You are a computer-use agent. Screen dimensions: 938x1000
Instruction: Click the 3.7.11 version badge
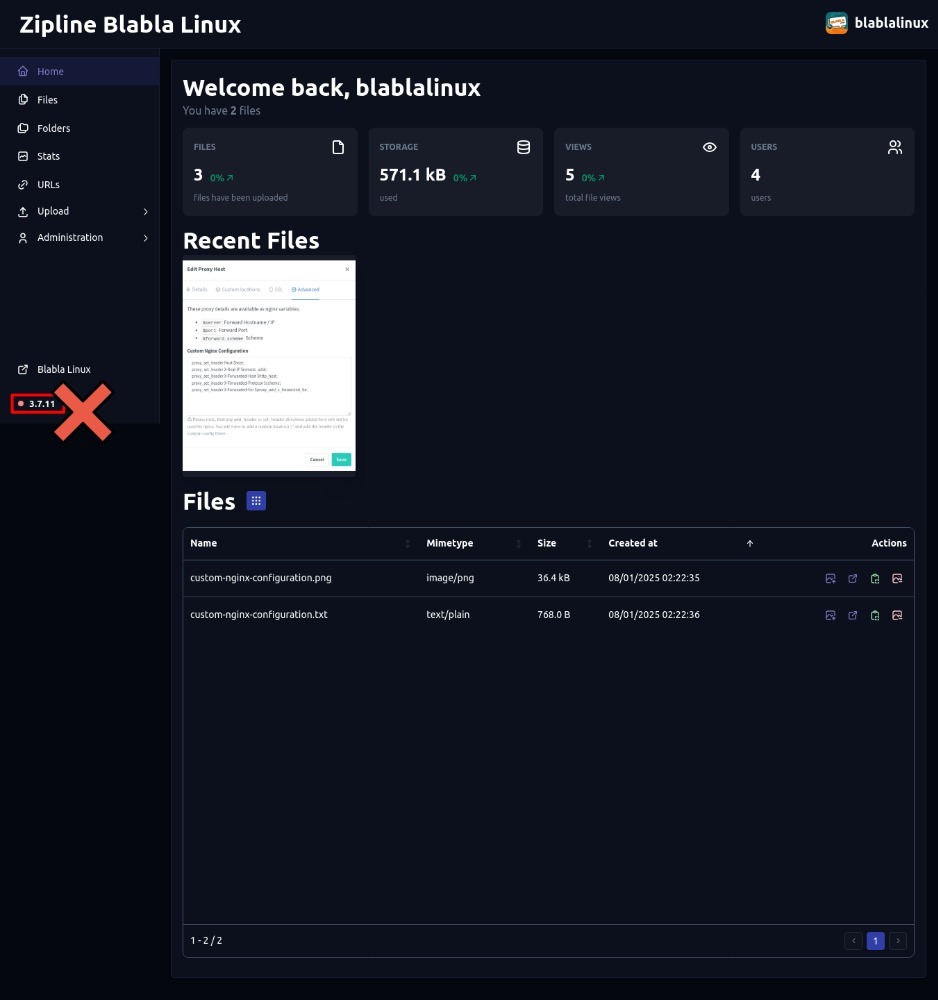[38, 403]
